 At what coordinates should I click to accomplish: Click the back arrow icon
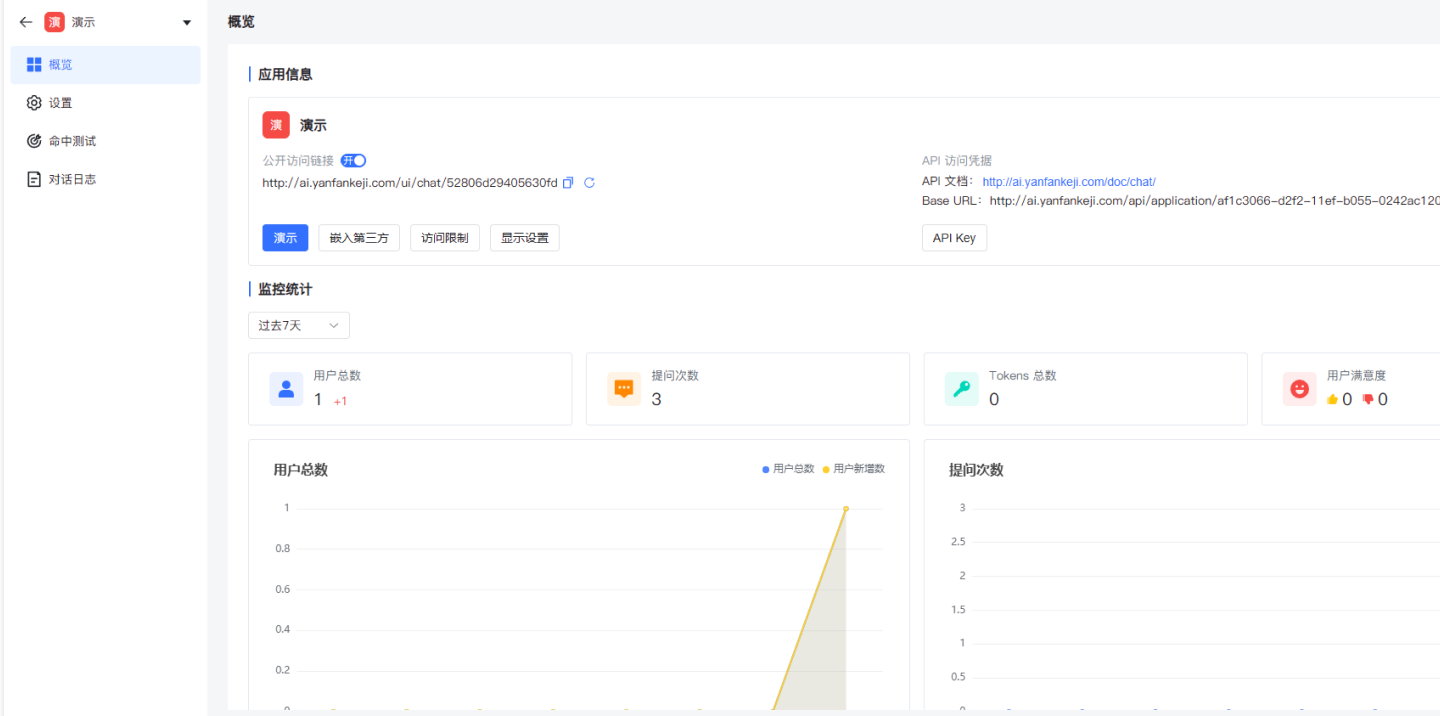click(x=26, y=22)
